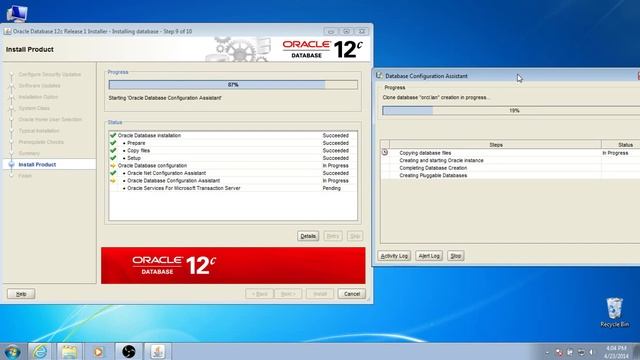Screen dimensions: 640x360
Task: Open Windows Media Player taskbar icon
Action: pyautogui.click(x=98, y=351)
